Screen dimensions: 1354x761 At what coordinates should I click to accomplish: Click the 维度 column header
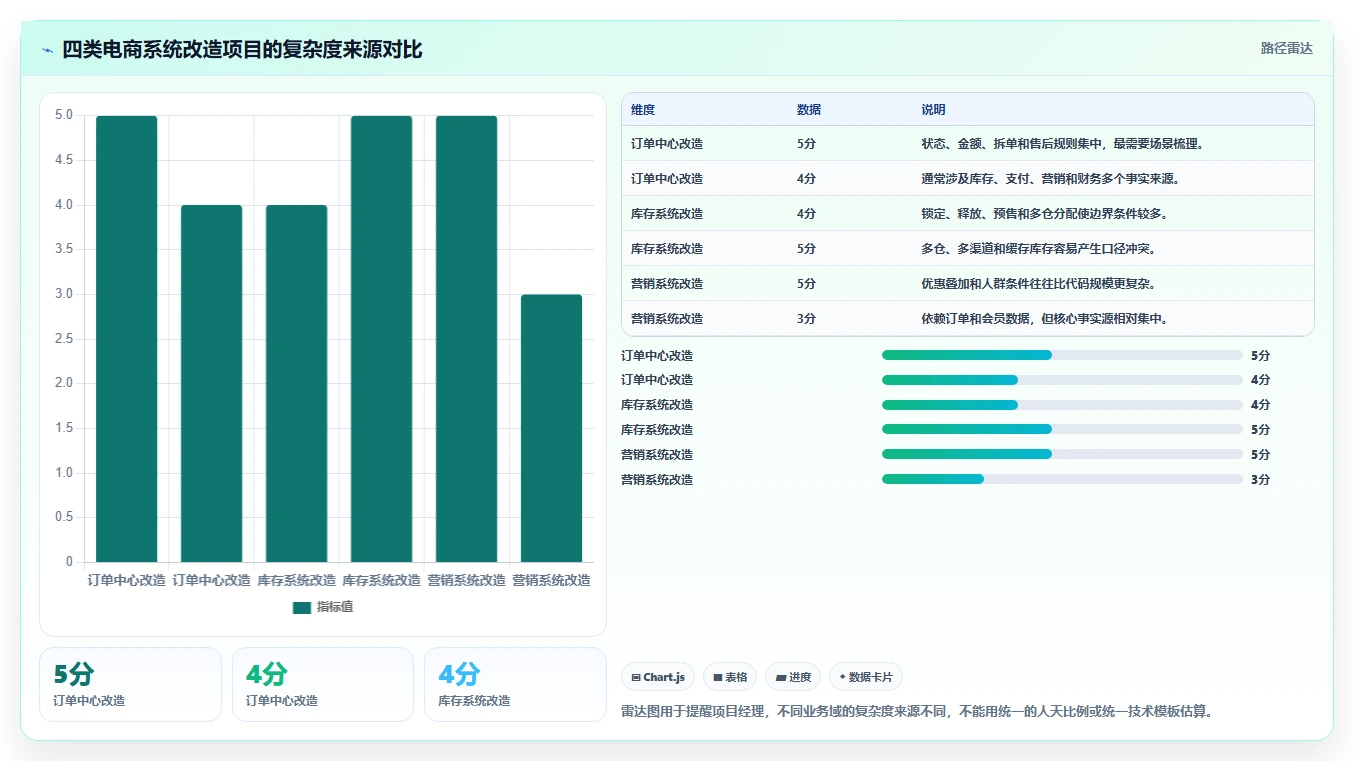(x=643, y=110)
